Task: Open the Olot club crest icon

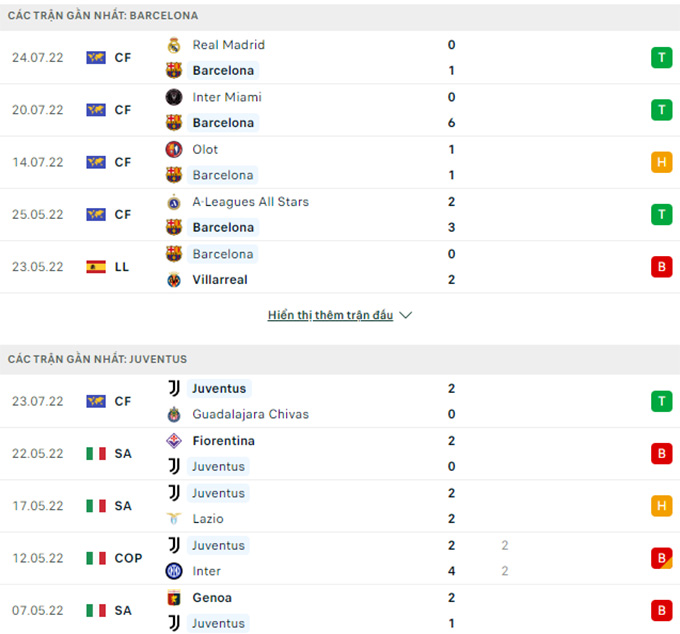Action: point(174,150)
